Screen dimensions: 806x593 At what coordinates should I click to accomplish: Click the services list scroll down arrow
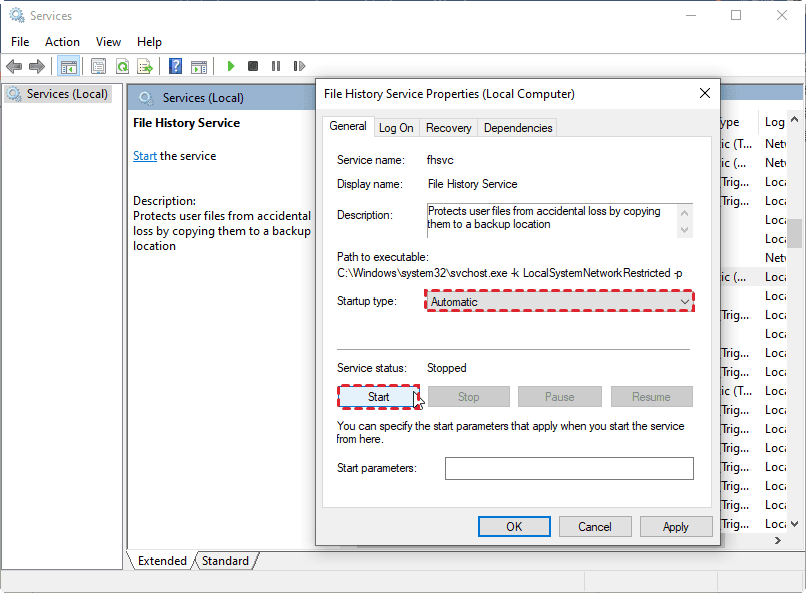[x=794, y=524]
